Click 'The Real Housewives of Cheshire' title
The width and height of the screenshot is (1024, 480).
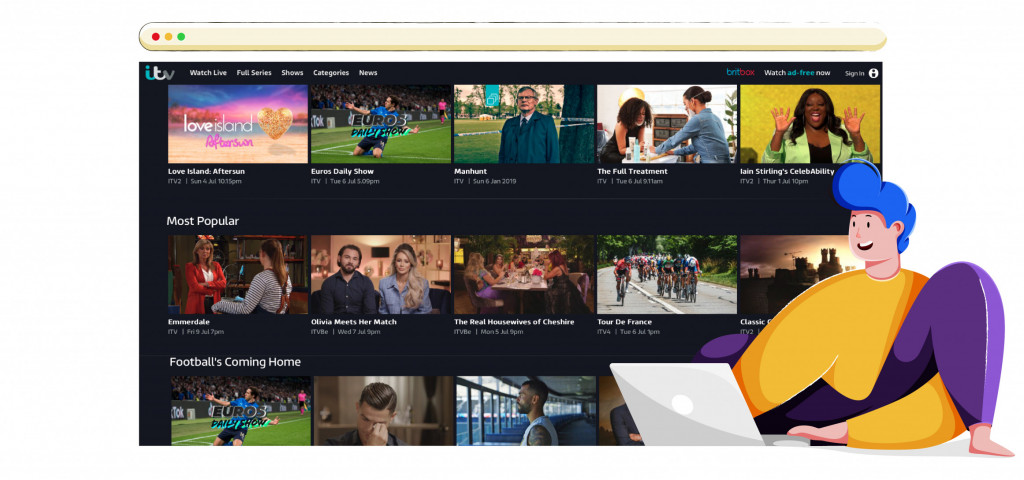click(x=514, y=322)
